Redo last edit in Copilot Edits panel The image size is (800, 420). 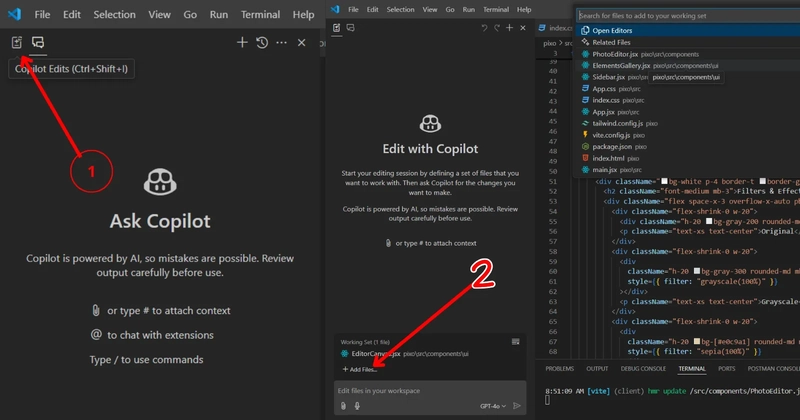pyautogui.click(x=496, y=28)
